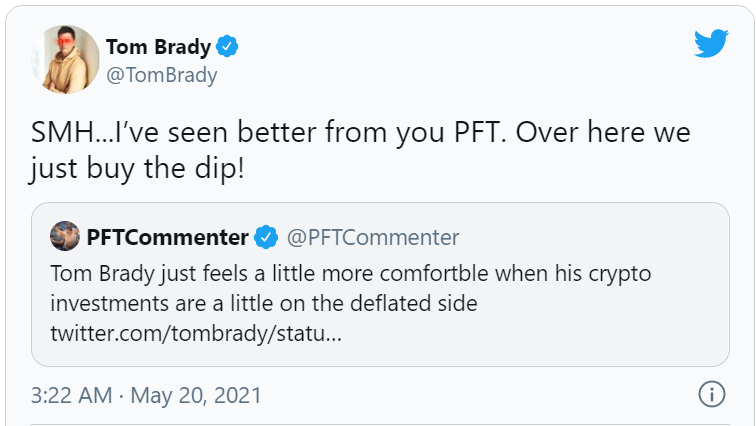Viewport: 756px width, 426px height.
Task: Click the word 'PFT' in Brady's tweet
Action: pos(477,132)
